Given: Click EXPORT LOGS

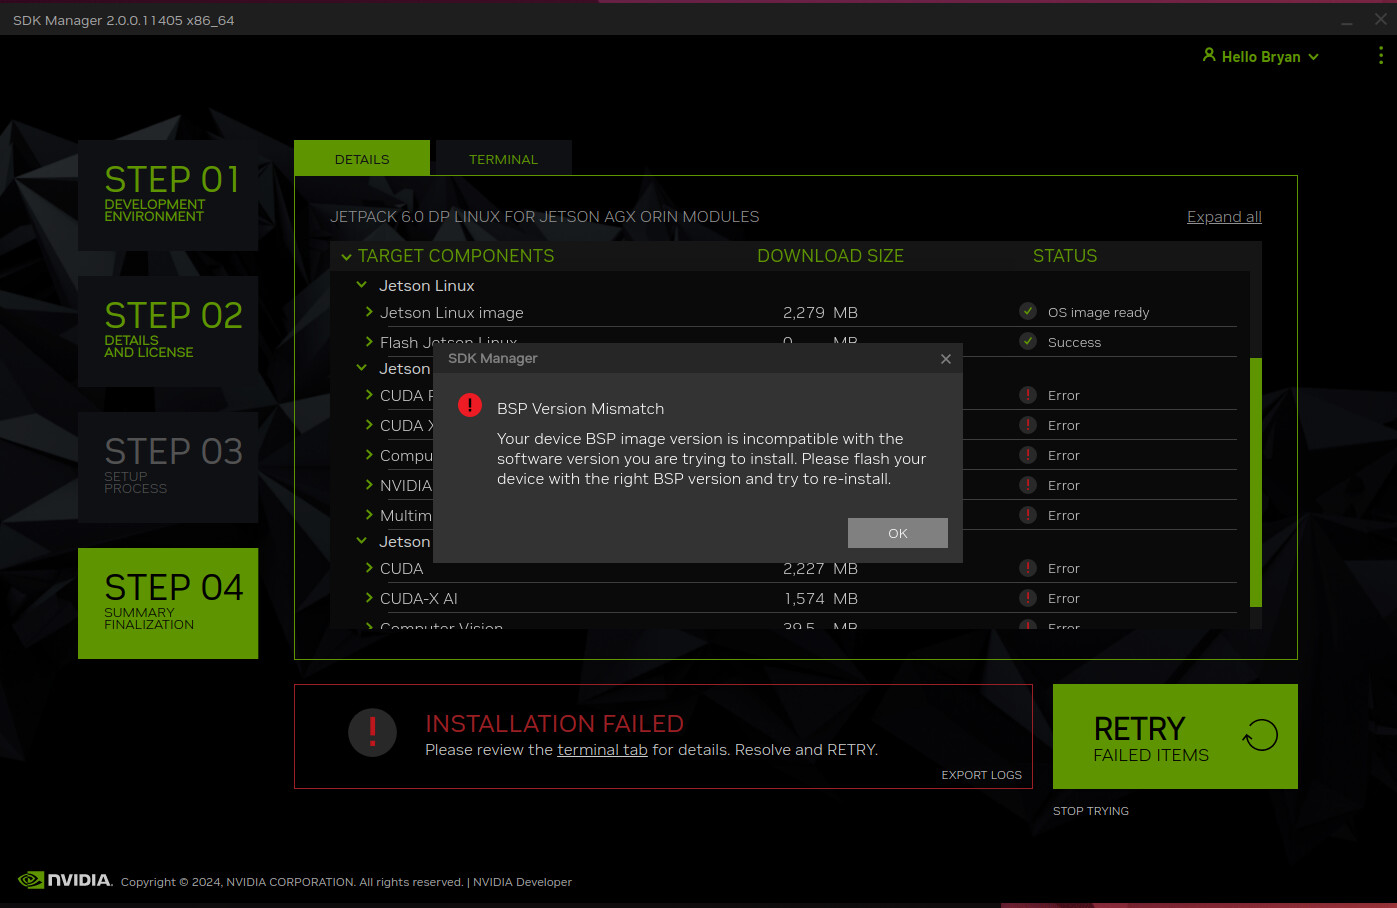Looking at the screenshot, I should [x=981, y=774].
